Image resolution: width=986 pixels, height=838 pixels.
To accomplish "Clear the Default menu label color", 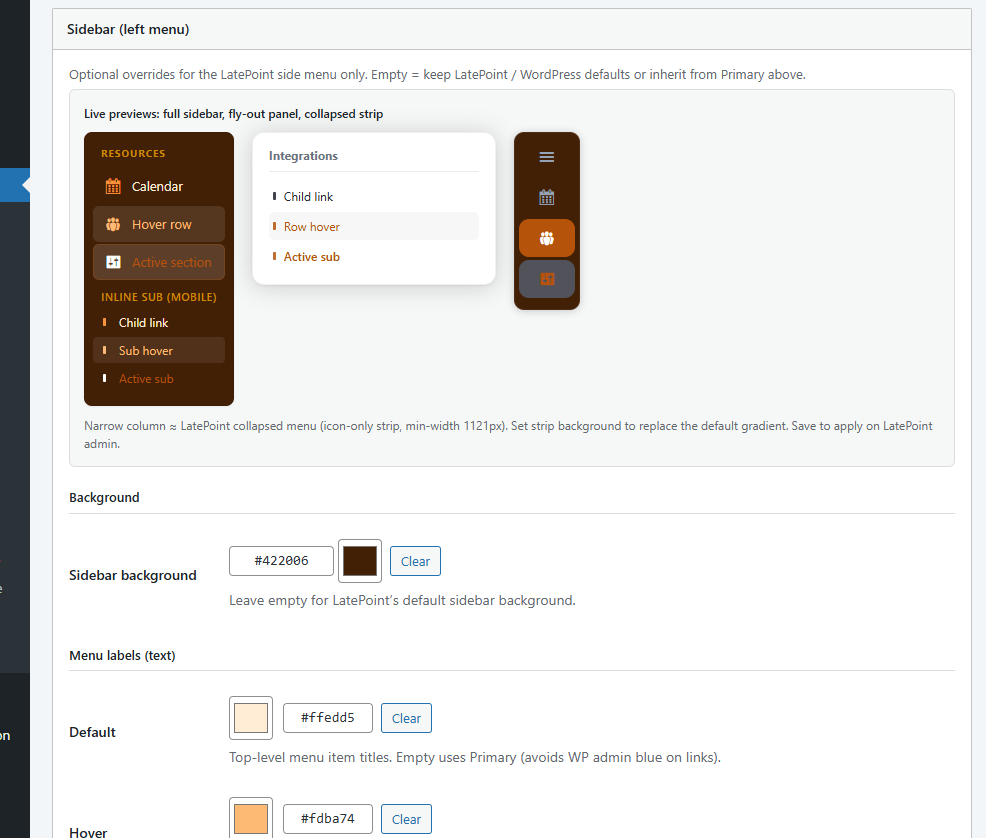I will 406,717.
